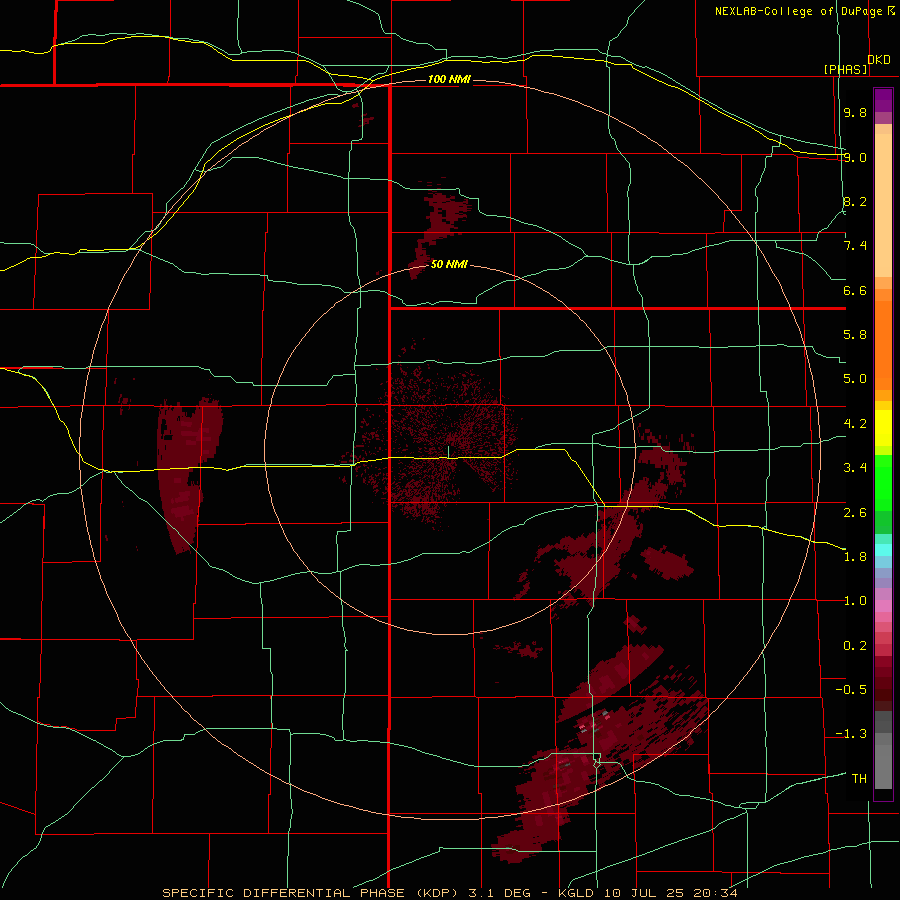Screen dimensions: 900x900
Task: Click the radar site marker at map center
Action: click(448, 451)
